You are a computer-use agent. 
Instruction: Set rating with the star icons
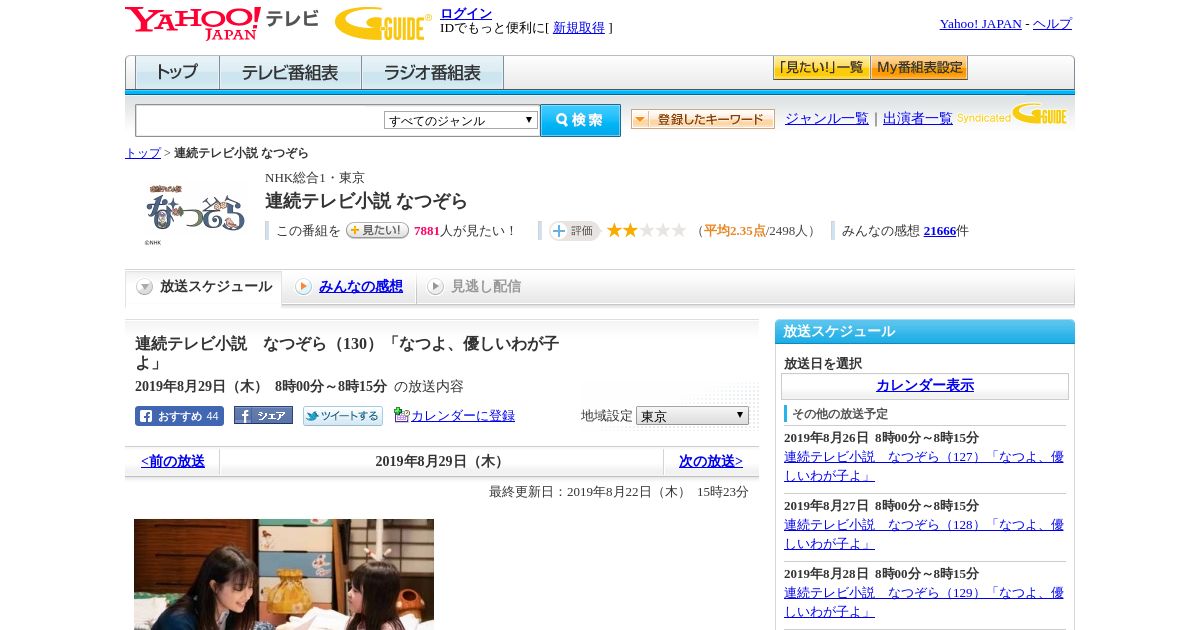646,230
